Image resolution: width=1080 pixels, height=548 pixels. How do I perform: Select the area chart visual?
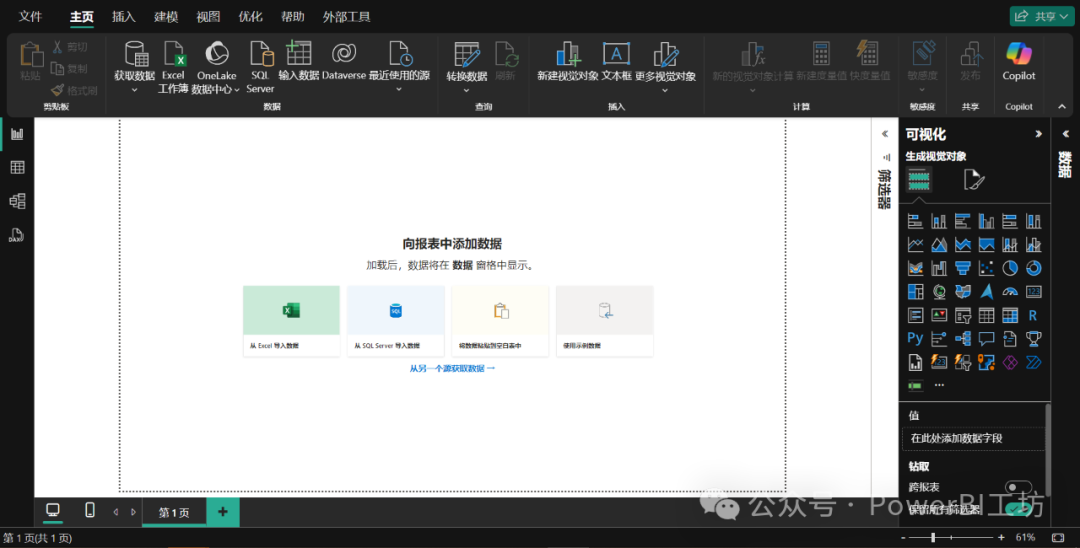coord(939,244)
